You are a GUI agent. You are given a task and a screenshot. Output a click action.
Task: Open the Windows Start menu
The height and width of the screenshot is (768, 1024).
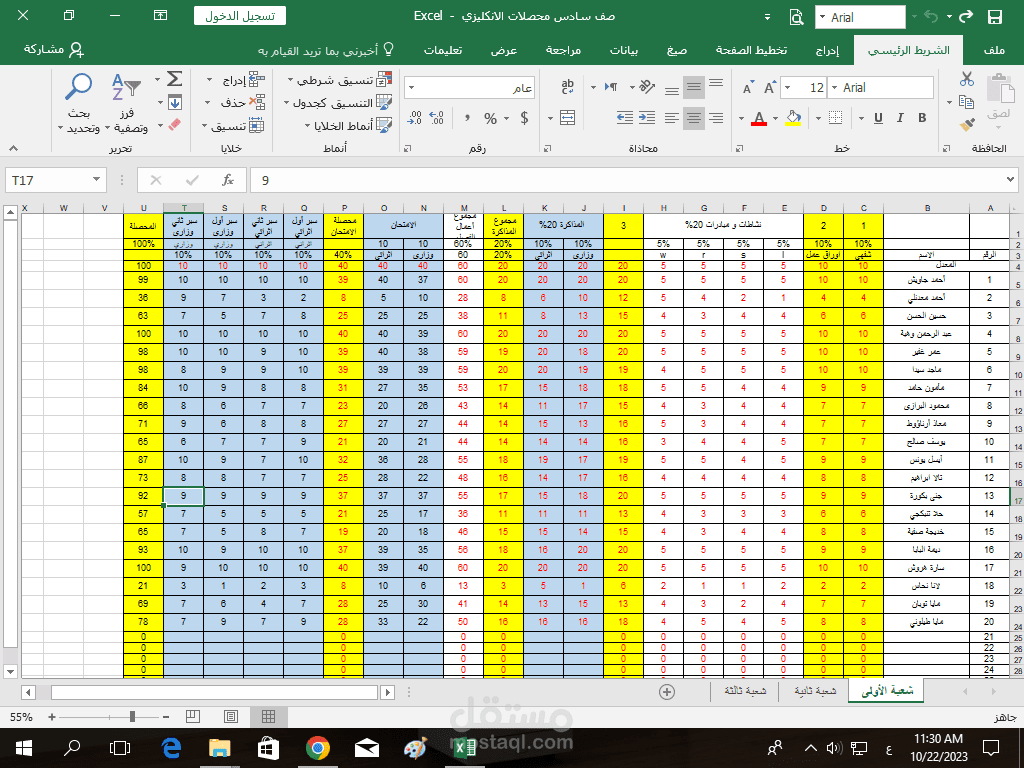click(24, 748)
